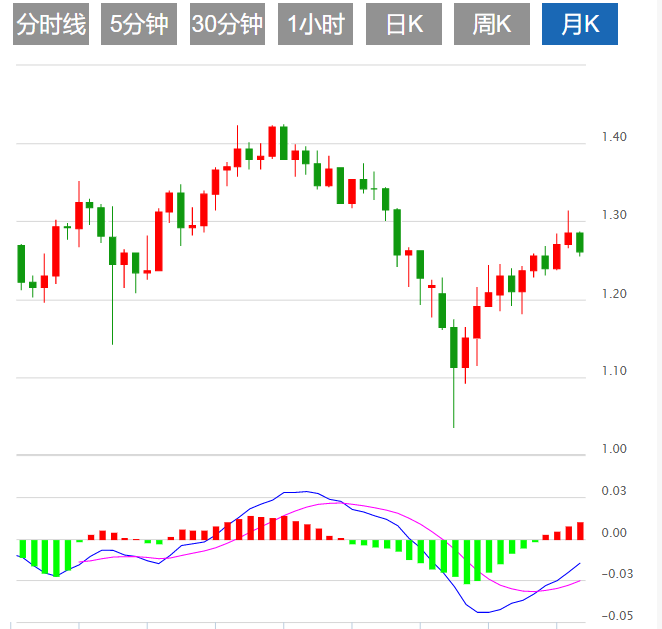Show the 日K daily chart

click(x=404, y=25)
